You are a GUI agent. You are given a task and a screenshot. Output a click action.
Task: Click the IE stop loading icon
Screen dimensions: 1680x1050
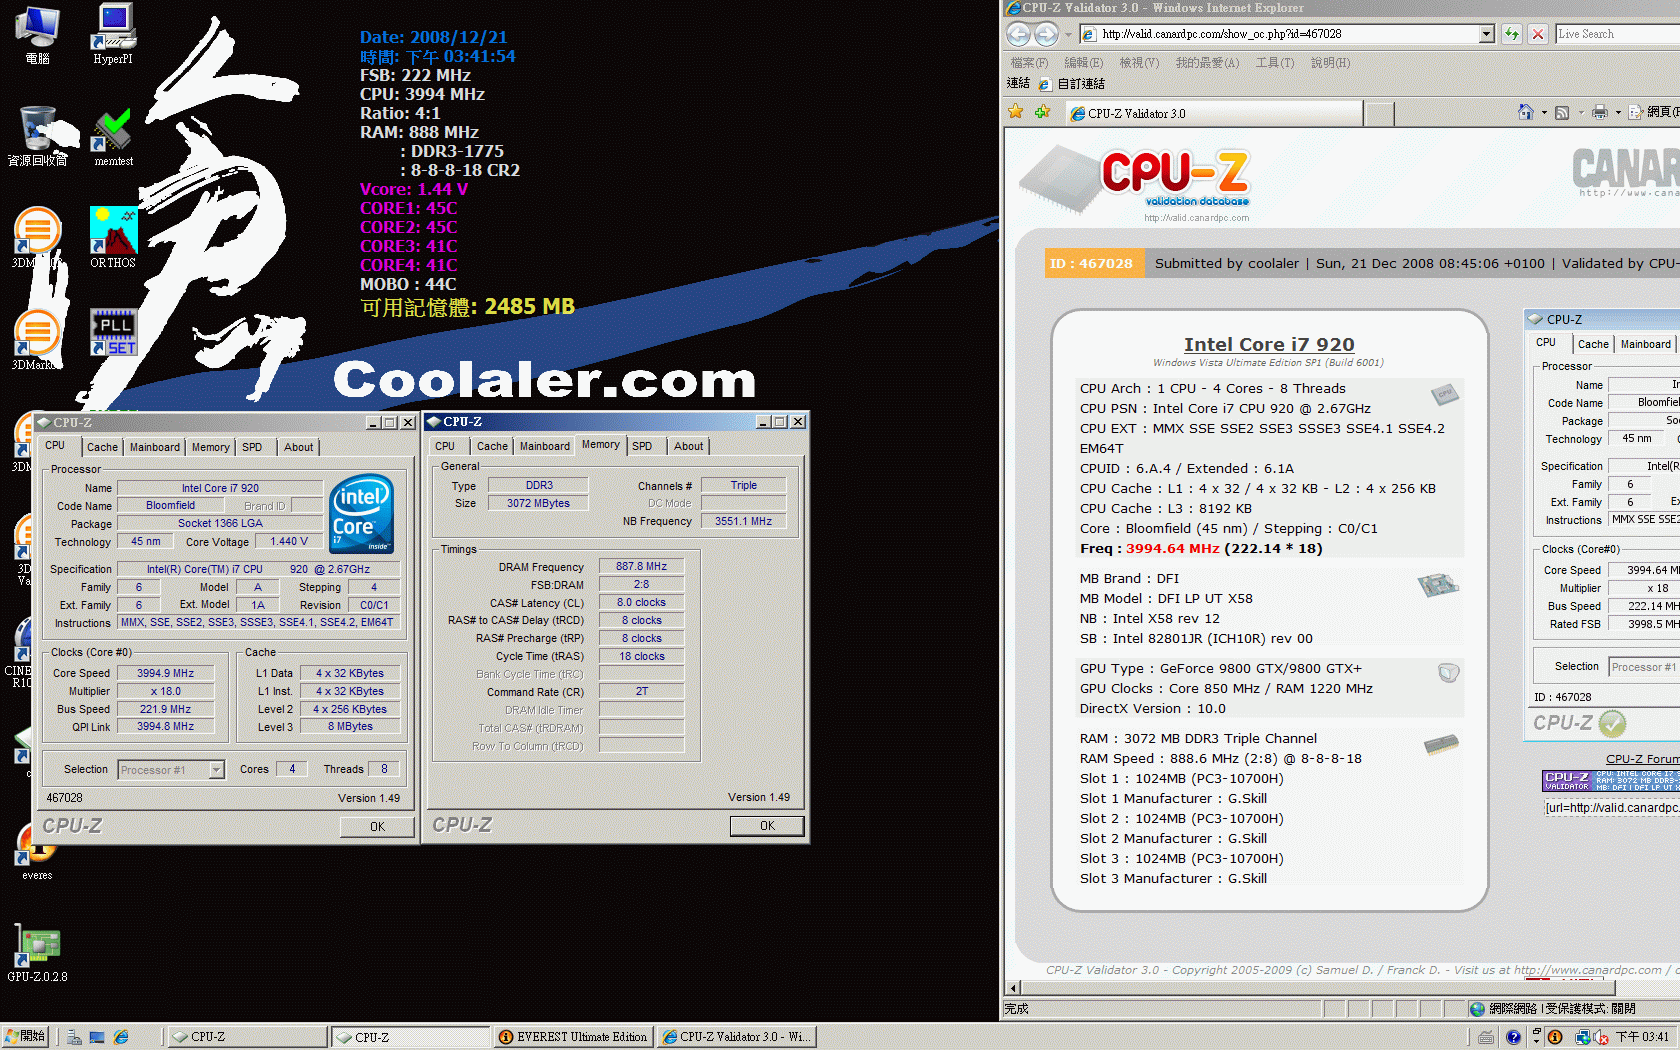pyautogui.click(x=1538, y=34)
